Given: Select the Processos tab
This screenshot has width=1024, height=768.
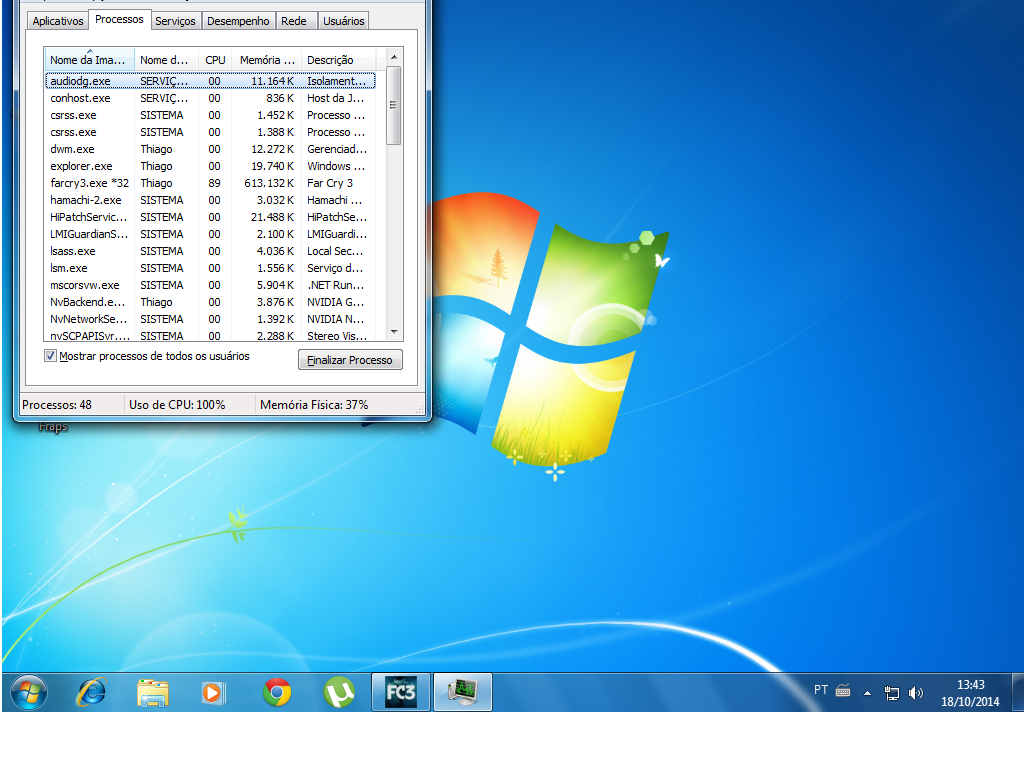Looking at the screenshot, I should click(119, 20).
